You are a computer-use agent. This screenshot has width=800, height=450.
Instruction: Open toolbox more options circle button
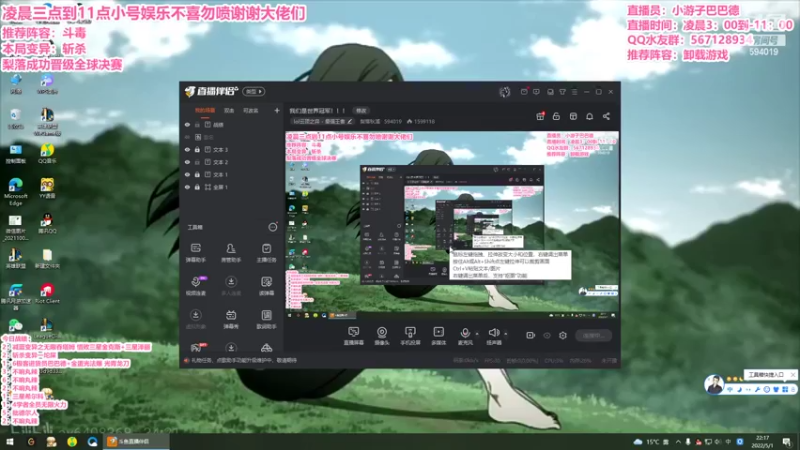(x=273, y=227)
